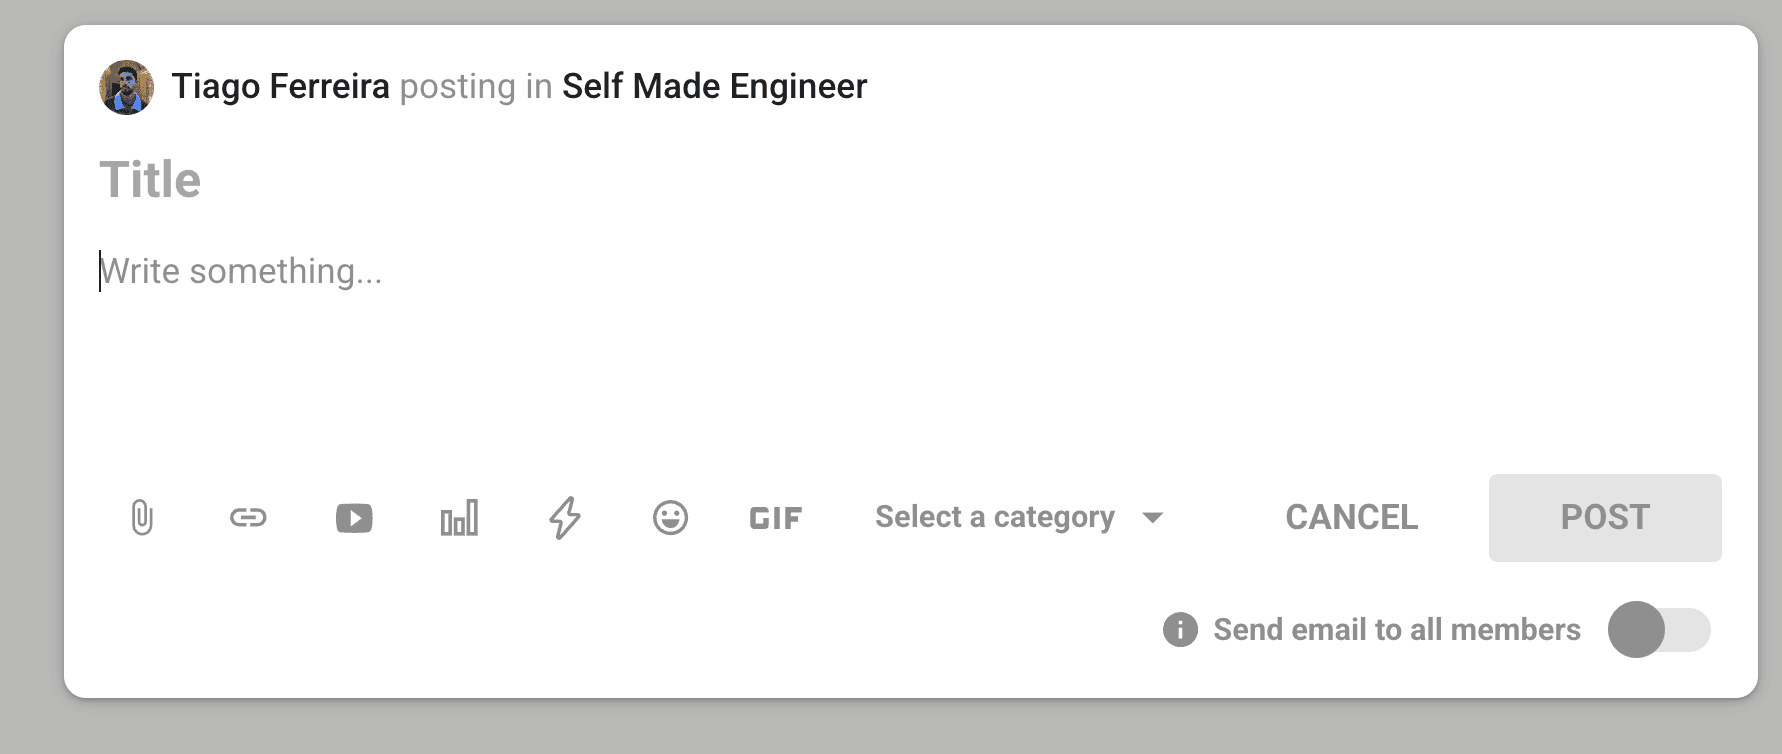This screenshot has width=1782, height=754.
Task: Open the emoji picker smiley icon
Action: click(670, 518)
